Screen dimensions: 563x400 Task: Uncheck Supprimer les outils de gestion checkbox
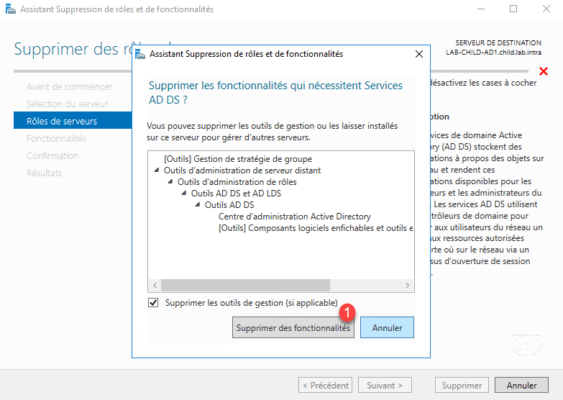click(153, 303)
